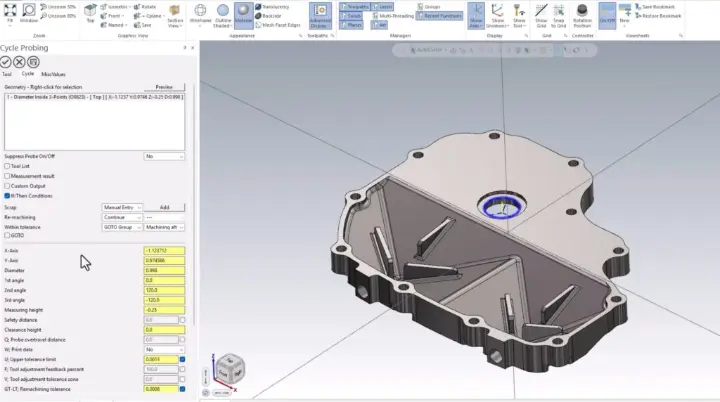Select the Wireframe appearance icon

coord(200,13)
